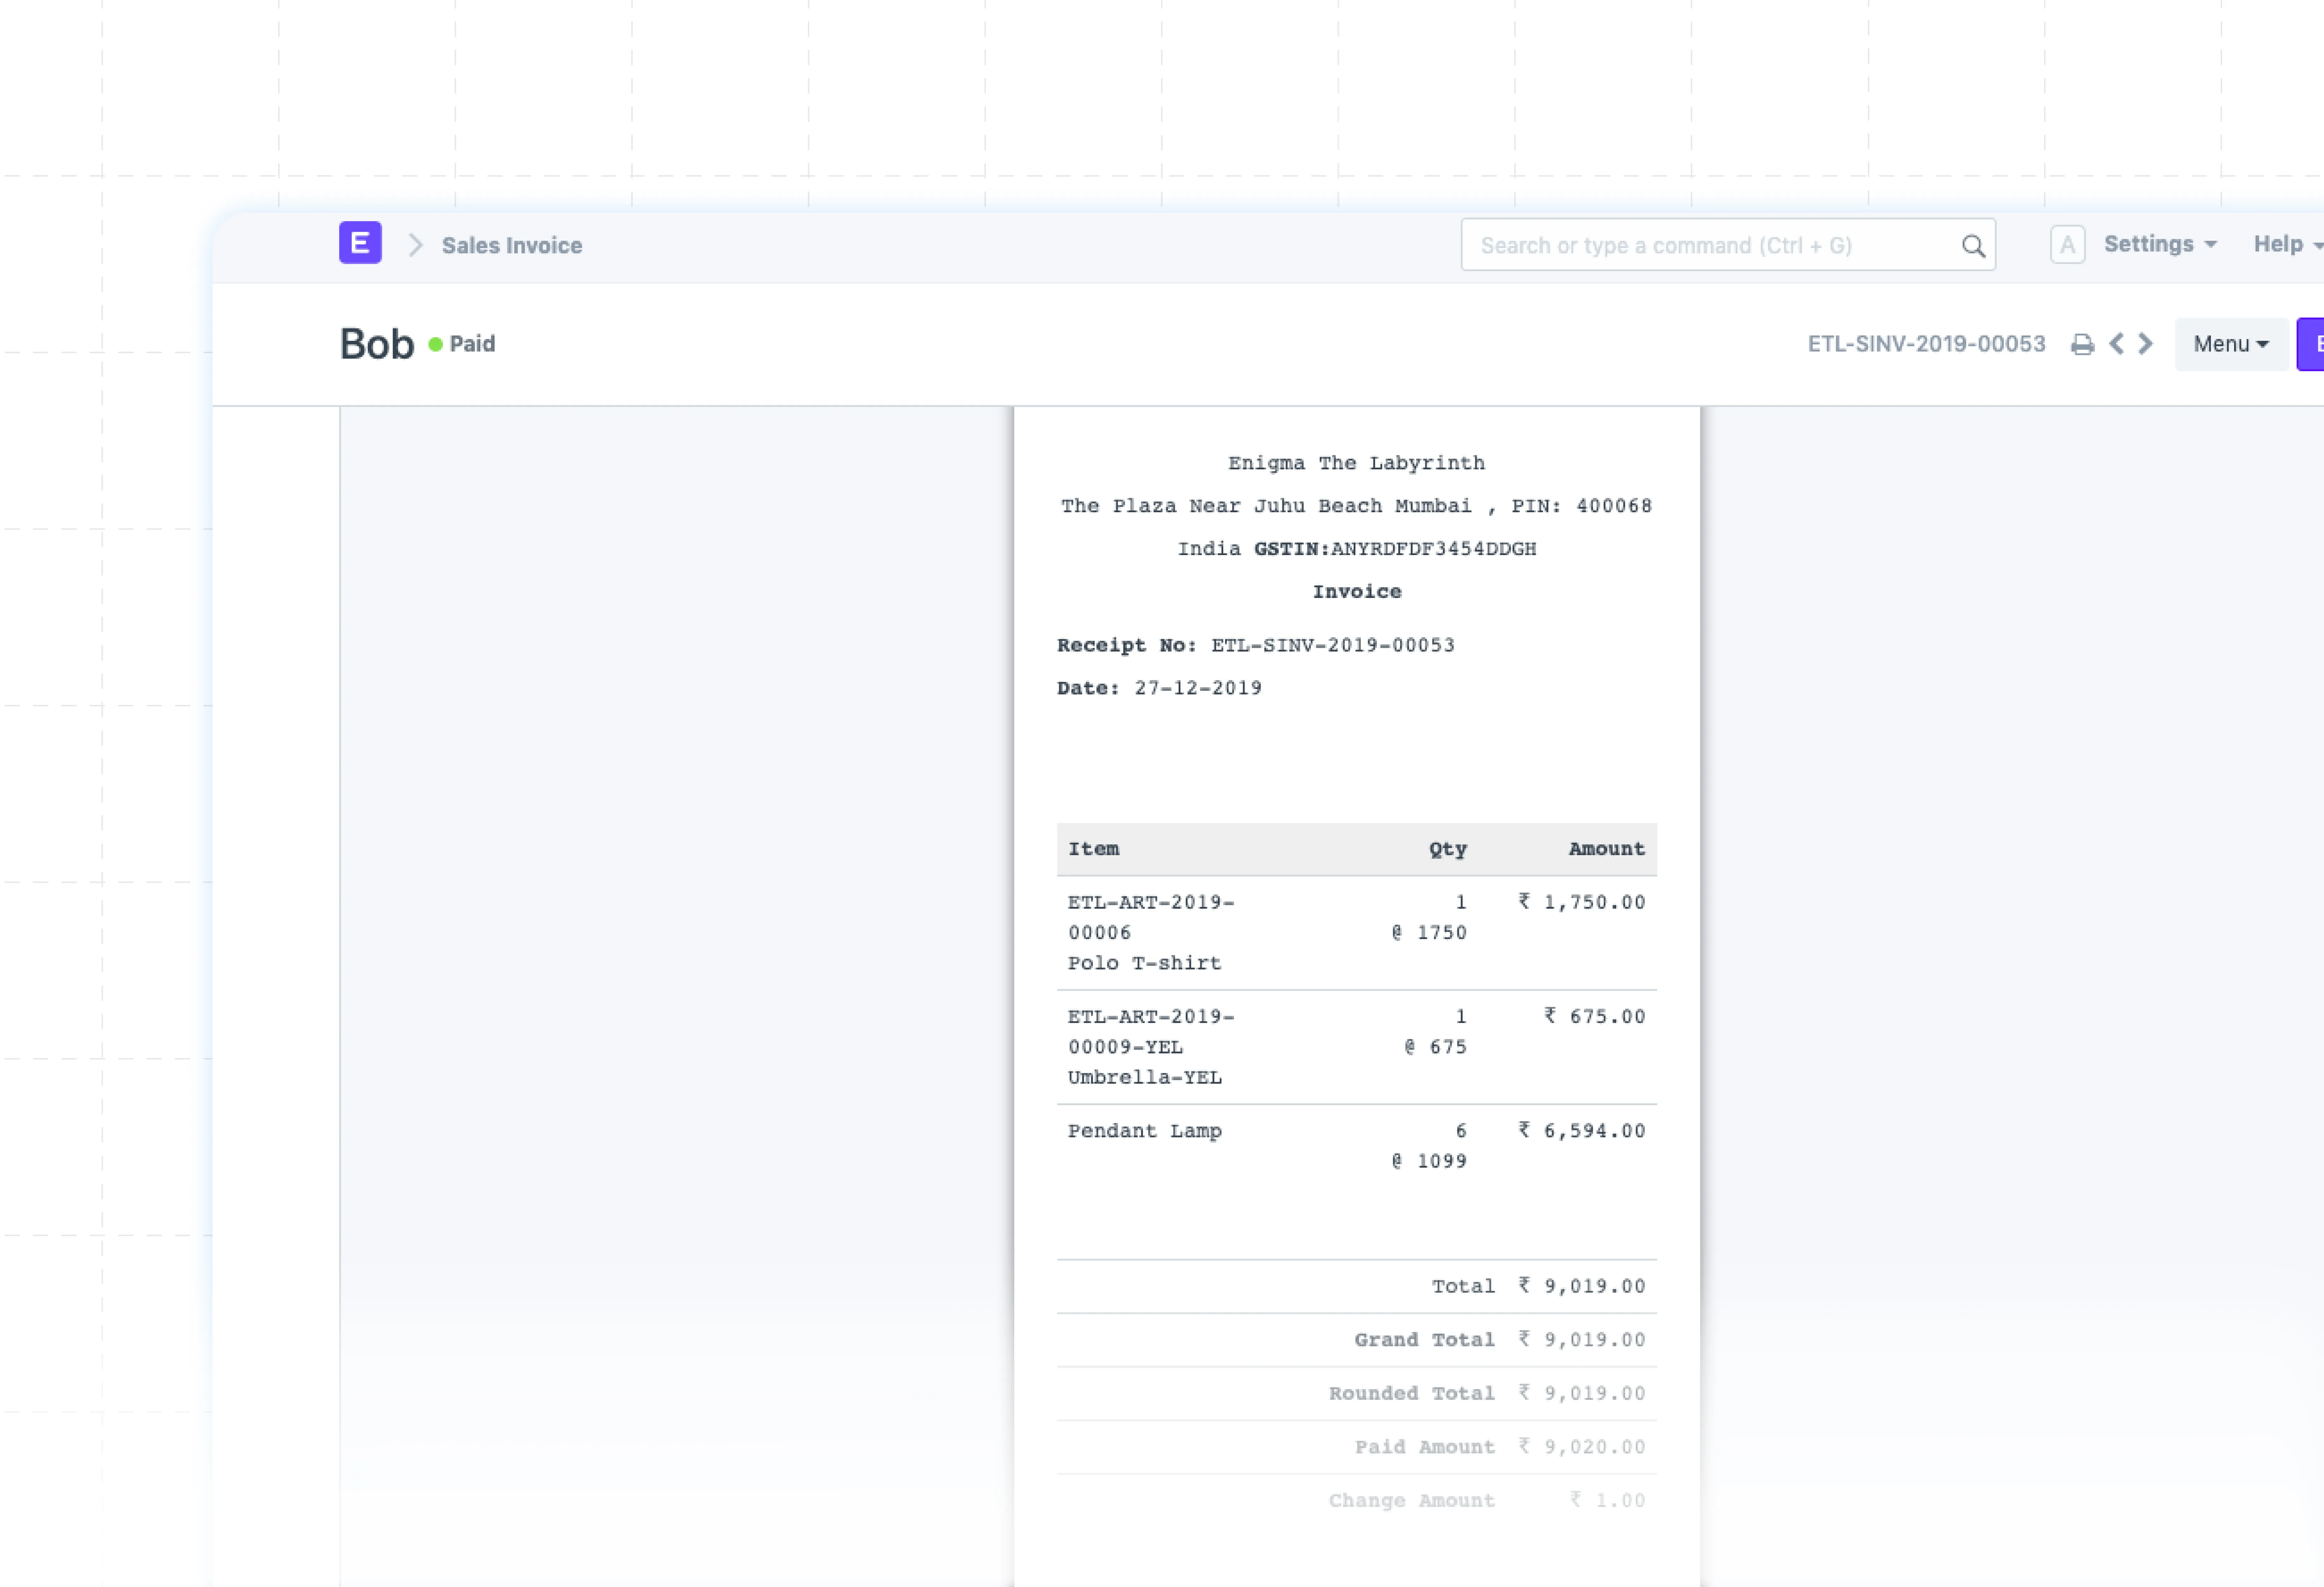Image resolution: width=2324 pixels, height=1587 pixels.
Task: Go to previous document arrow
Action: (x=2116, y=344)
